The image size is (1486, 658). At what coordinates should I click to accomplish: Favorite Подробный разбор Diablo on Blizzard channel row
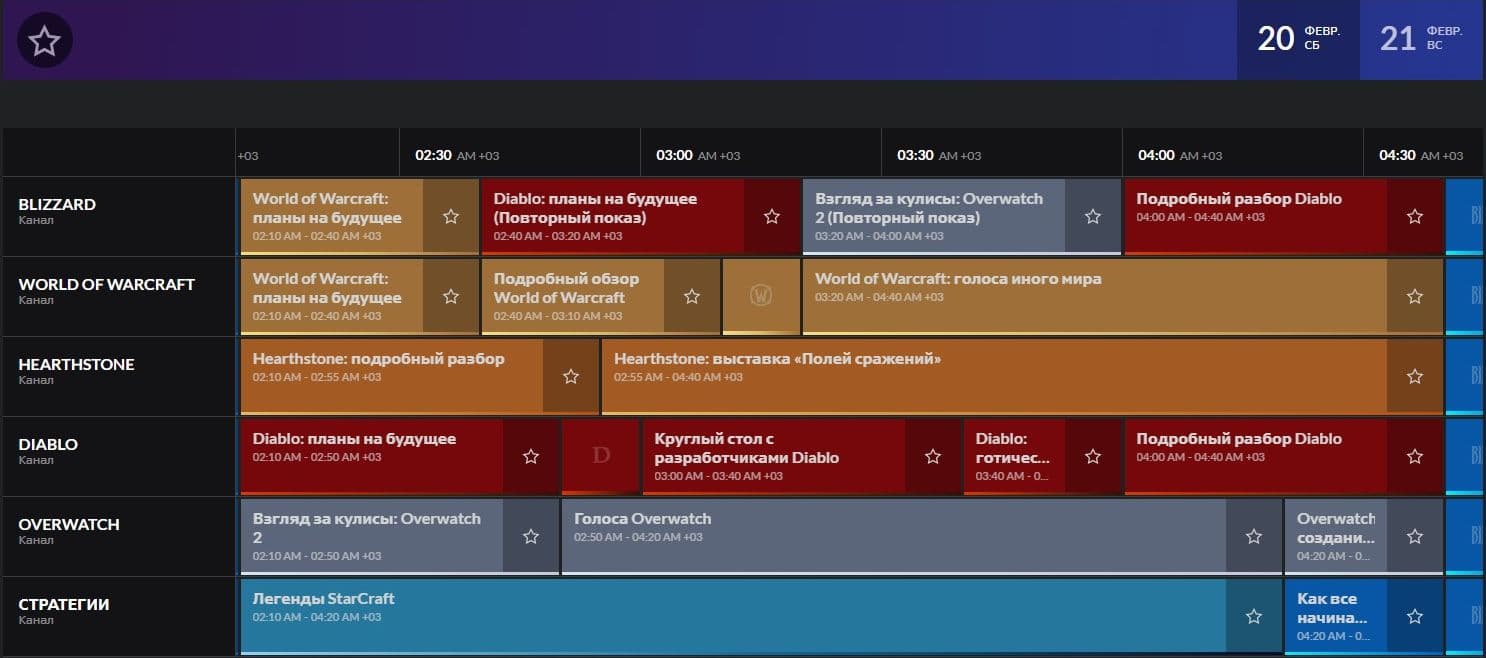pyautogui.click(x=1414, y=216)
